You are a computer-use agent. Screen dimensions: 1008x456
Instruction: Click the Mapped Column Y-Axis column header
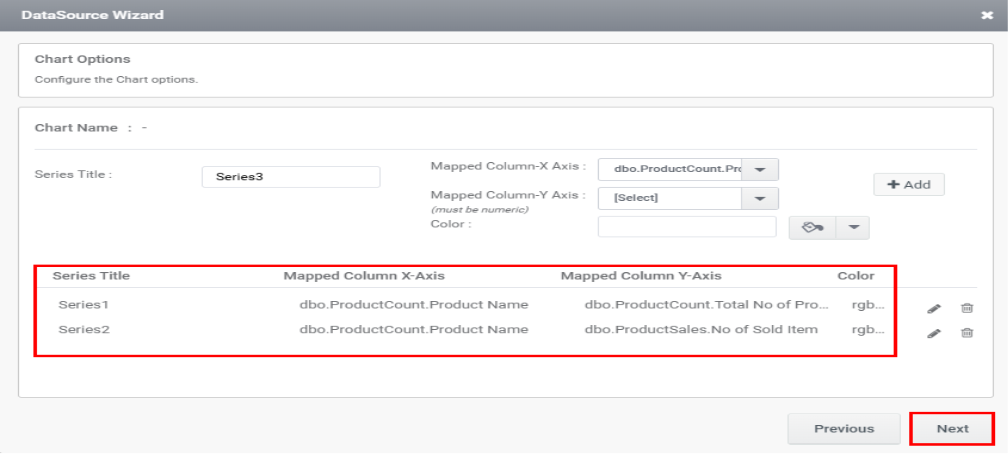641,275
